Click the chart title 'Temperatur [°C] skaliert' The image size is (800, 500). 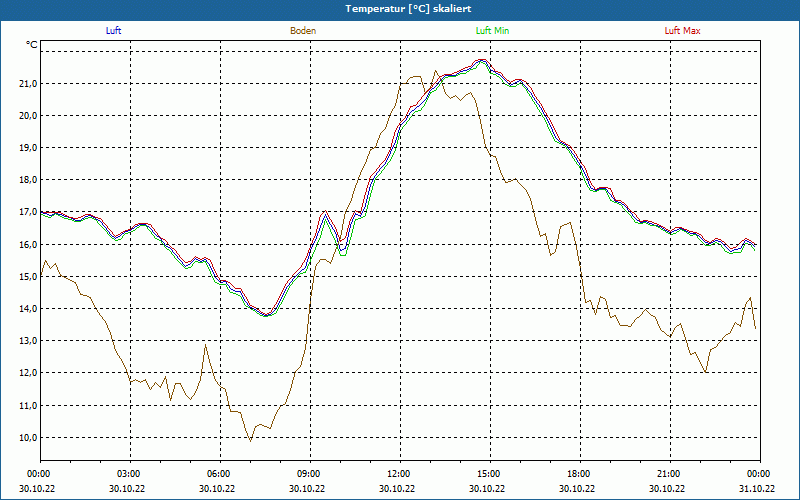coord(408,9)
